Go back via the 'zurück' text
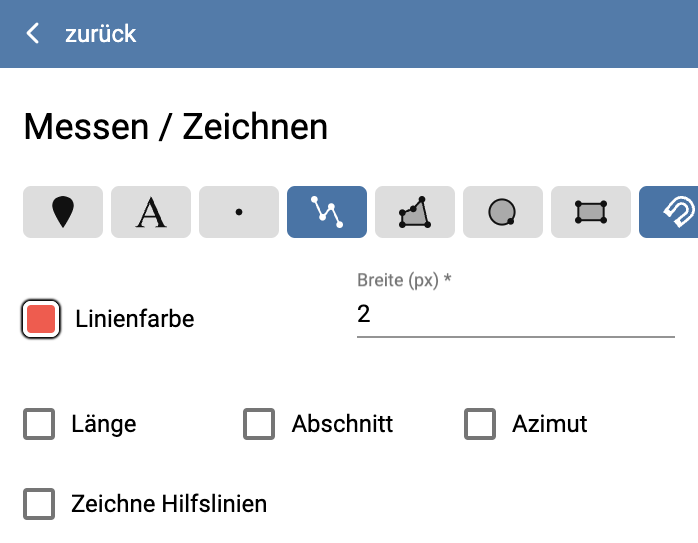Viewport: 698px width, 543px height. tap(100, 34)
